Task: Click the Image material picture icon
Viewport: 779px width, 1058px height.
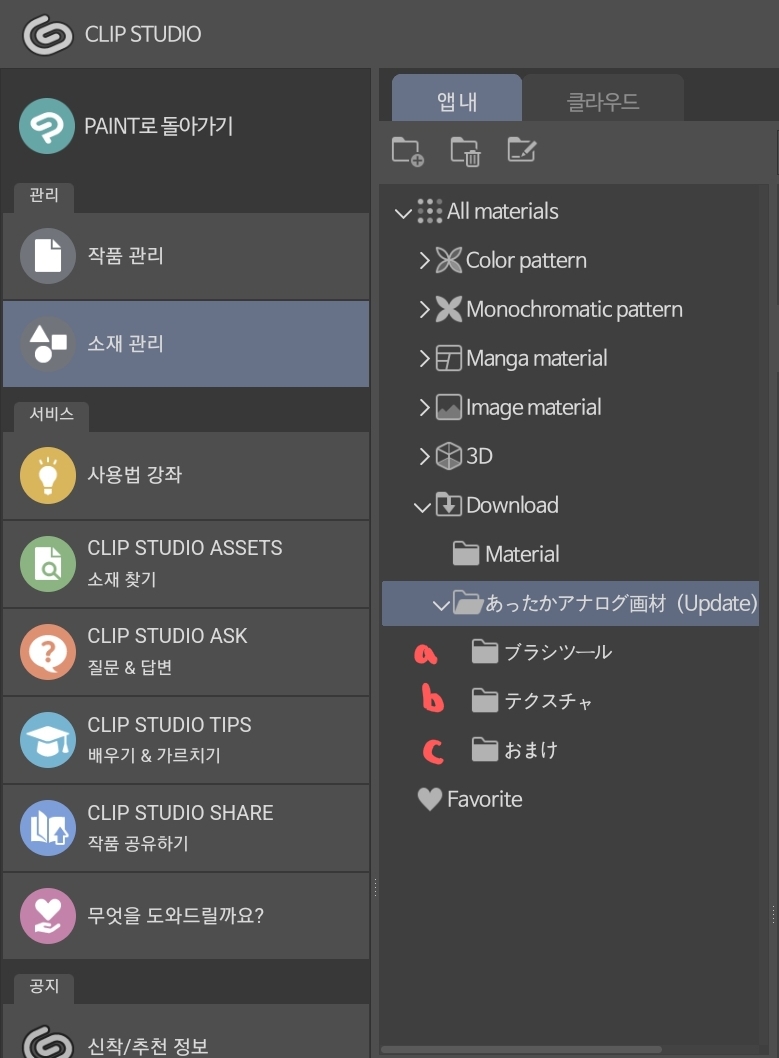Action: [449, 408]
